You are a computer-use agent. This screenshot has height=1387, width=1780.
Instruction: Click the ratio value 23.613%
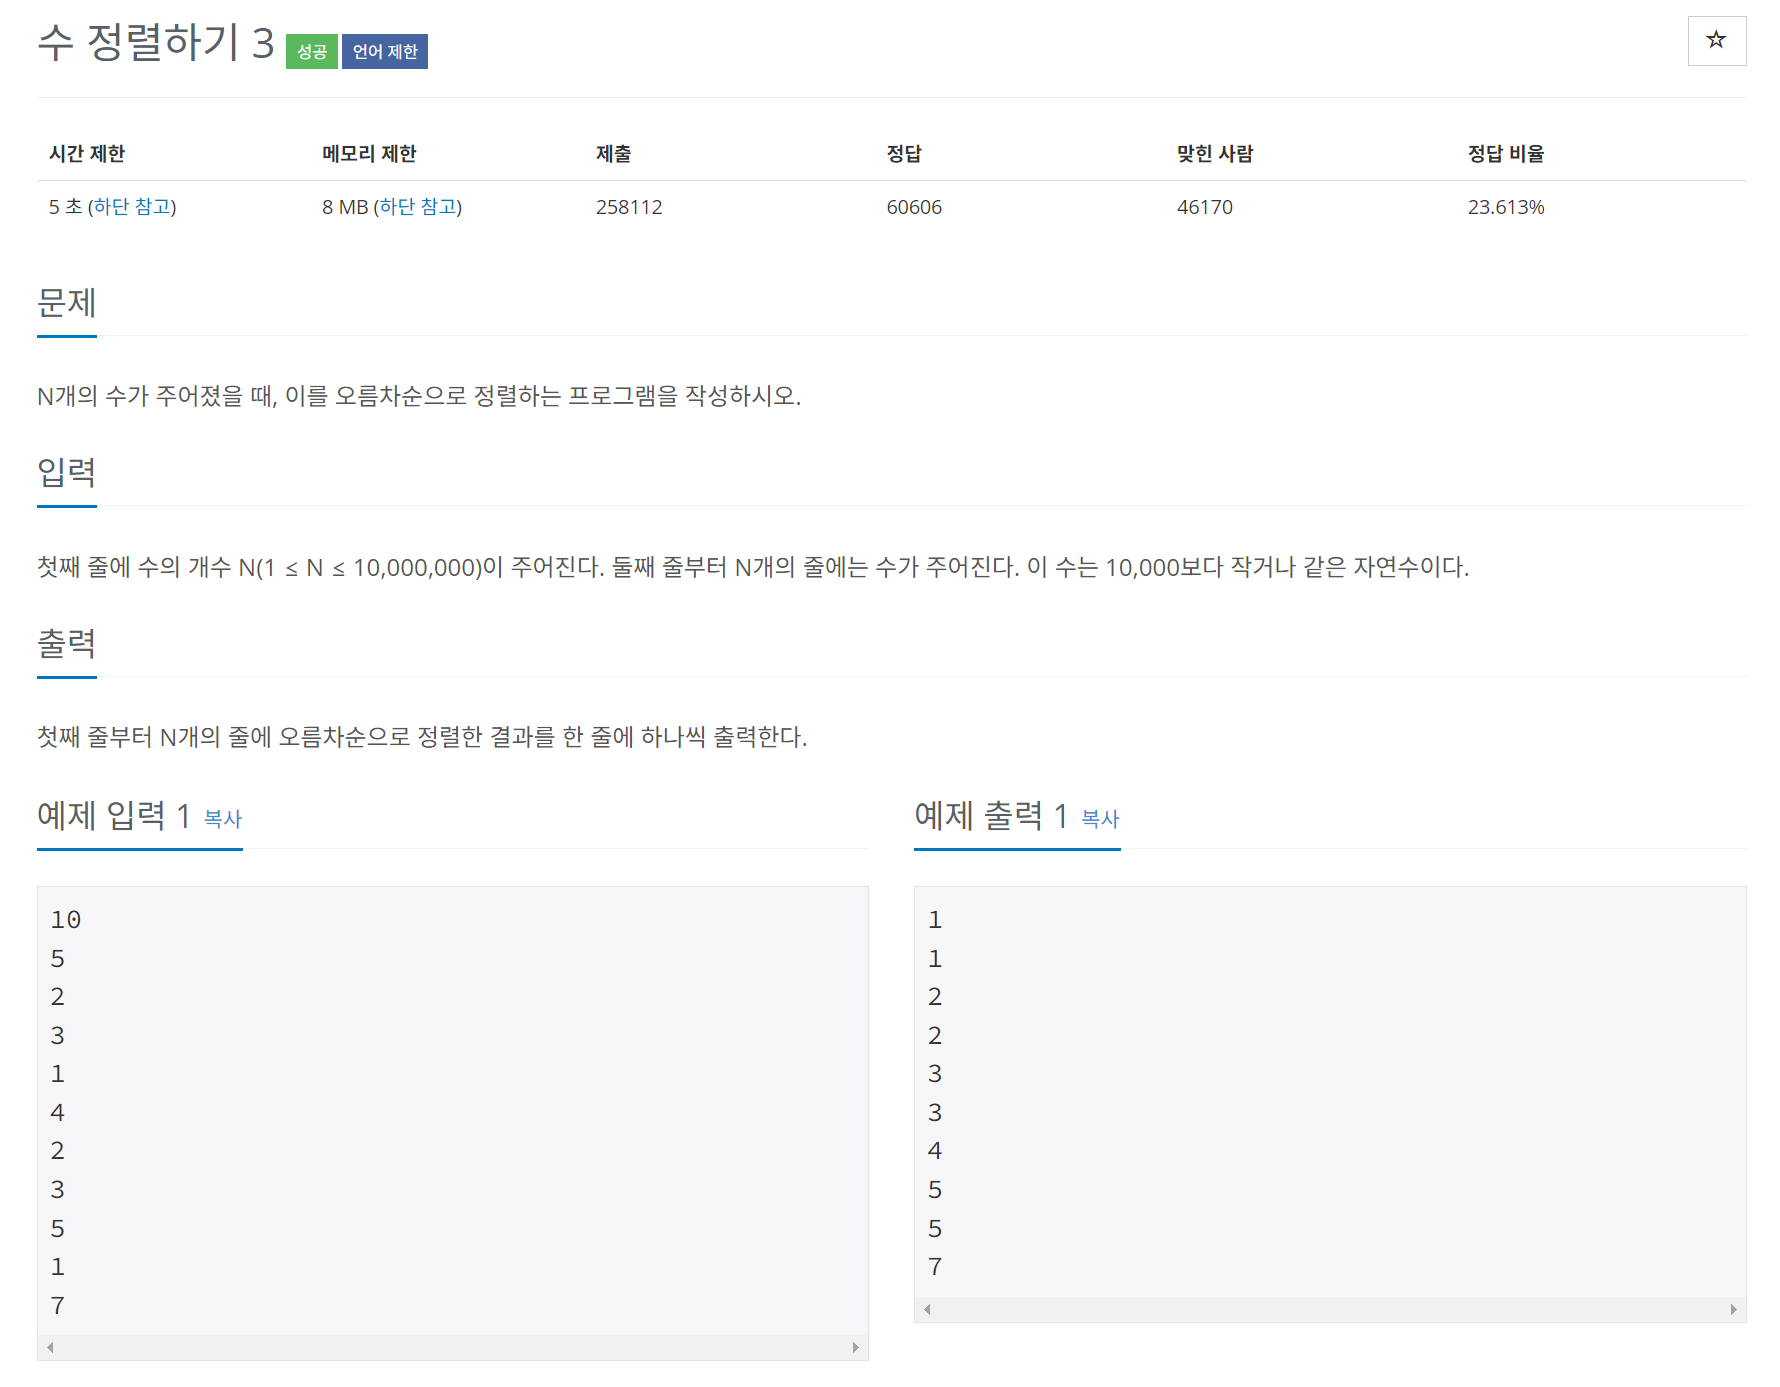(1506, 207)
